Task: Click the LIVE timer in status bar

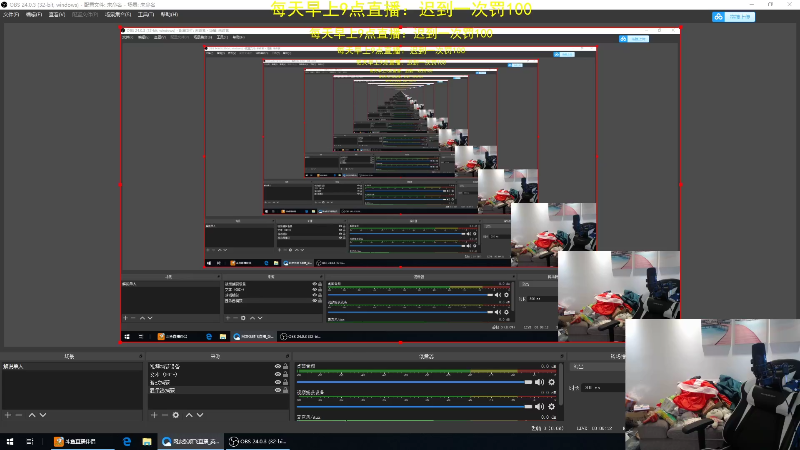Action: pos(594,429)
